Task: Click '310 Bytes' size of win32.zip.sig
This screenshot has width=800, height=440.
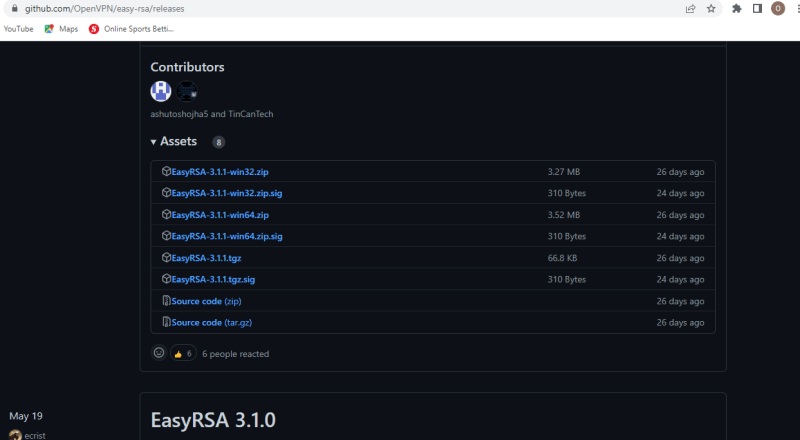Action: pos(567,193)
